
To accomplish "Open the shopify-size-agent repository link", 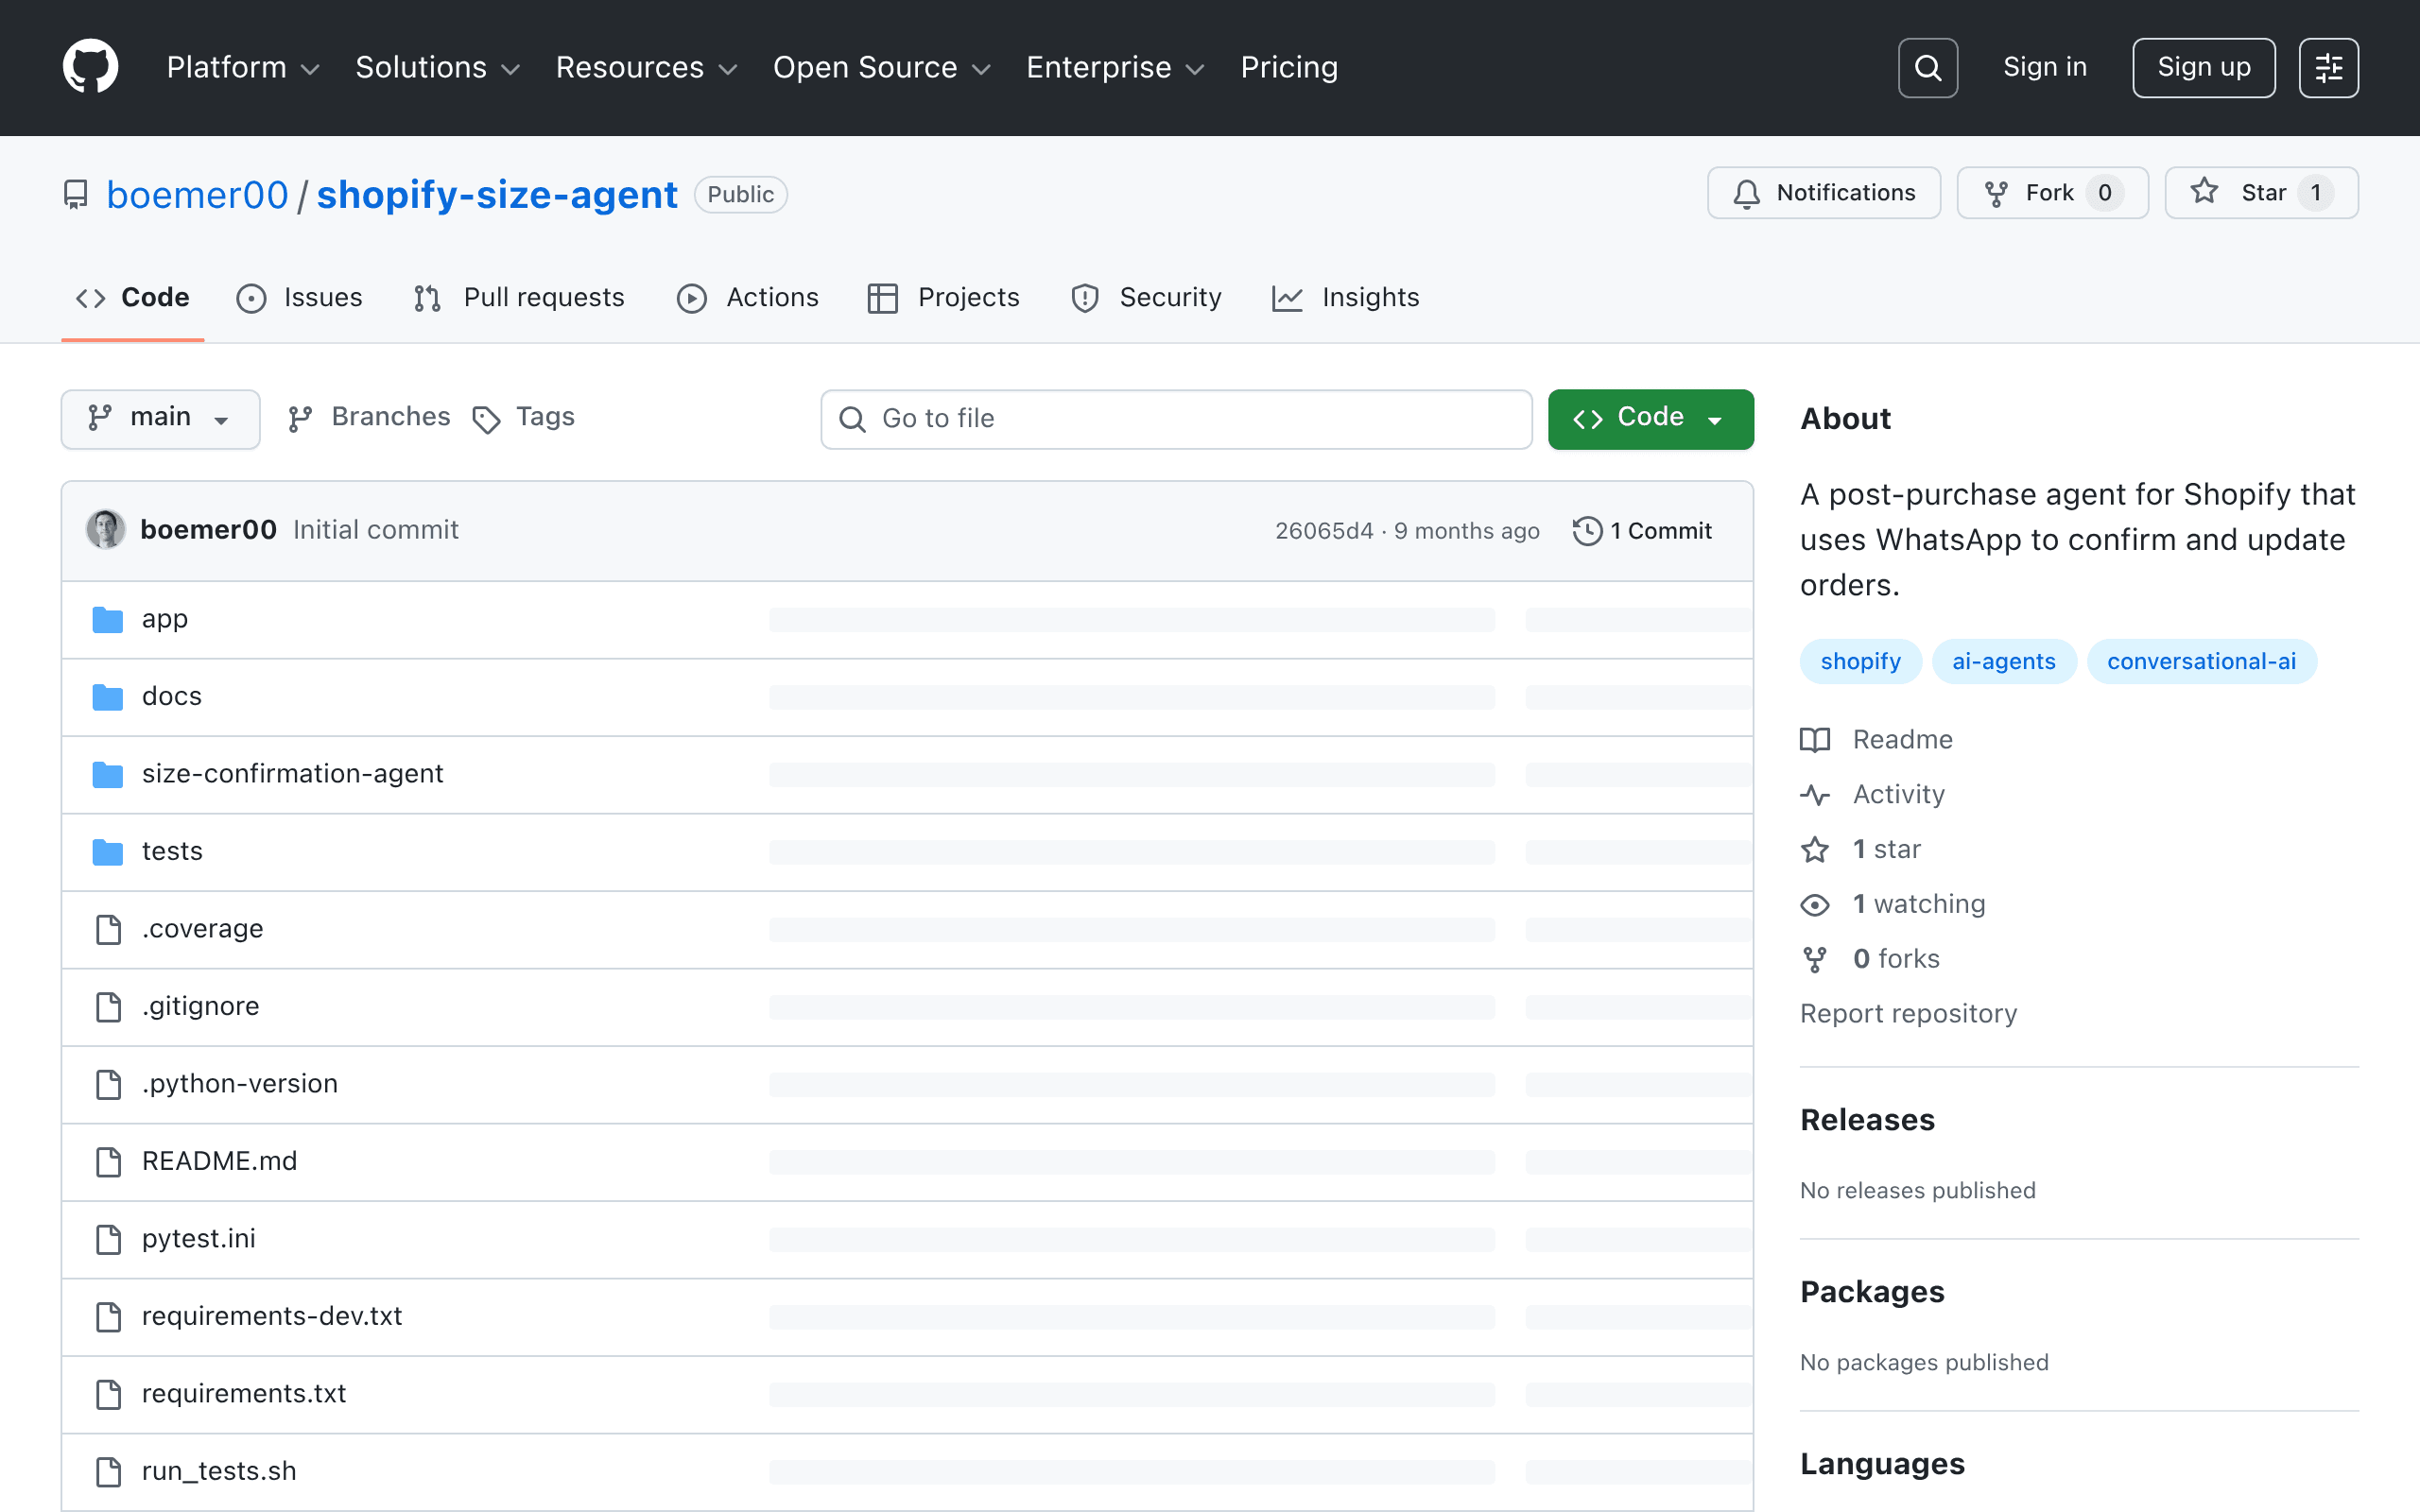I will (x=497, y=194).
